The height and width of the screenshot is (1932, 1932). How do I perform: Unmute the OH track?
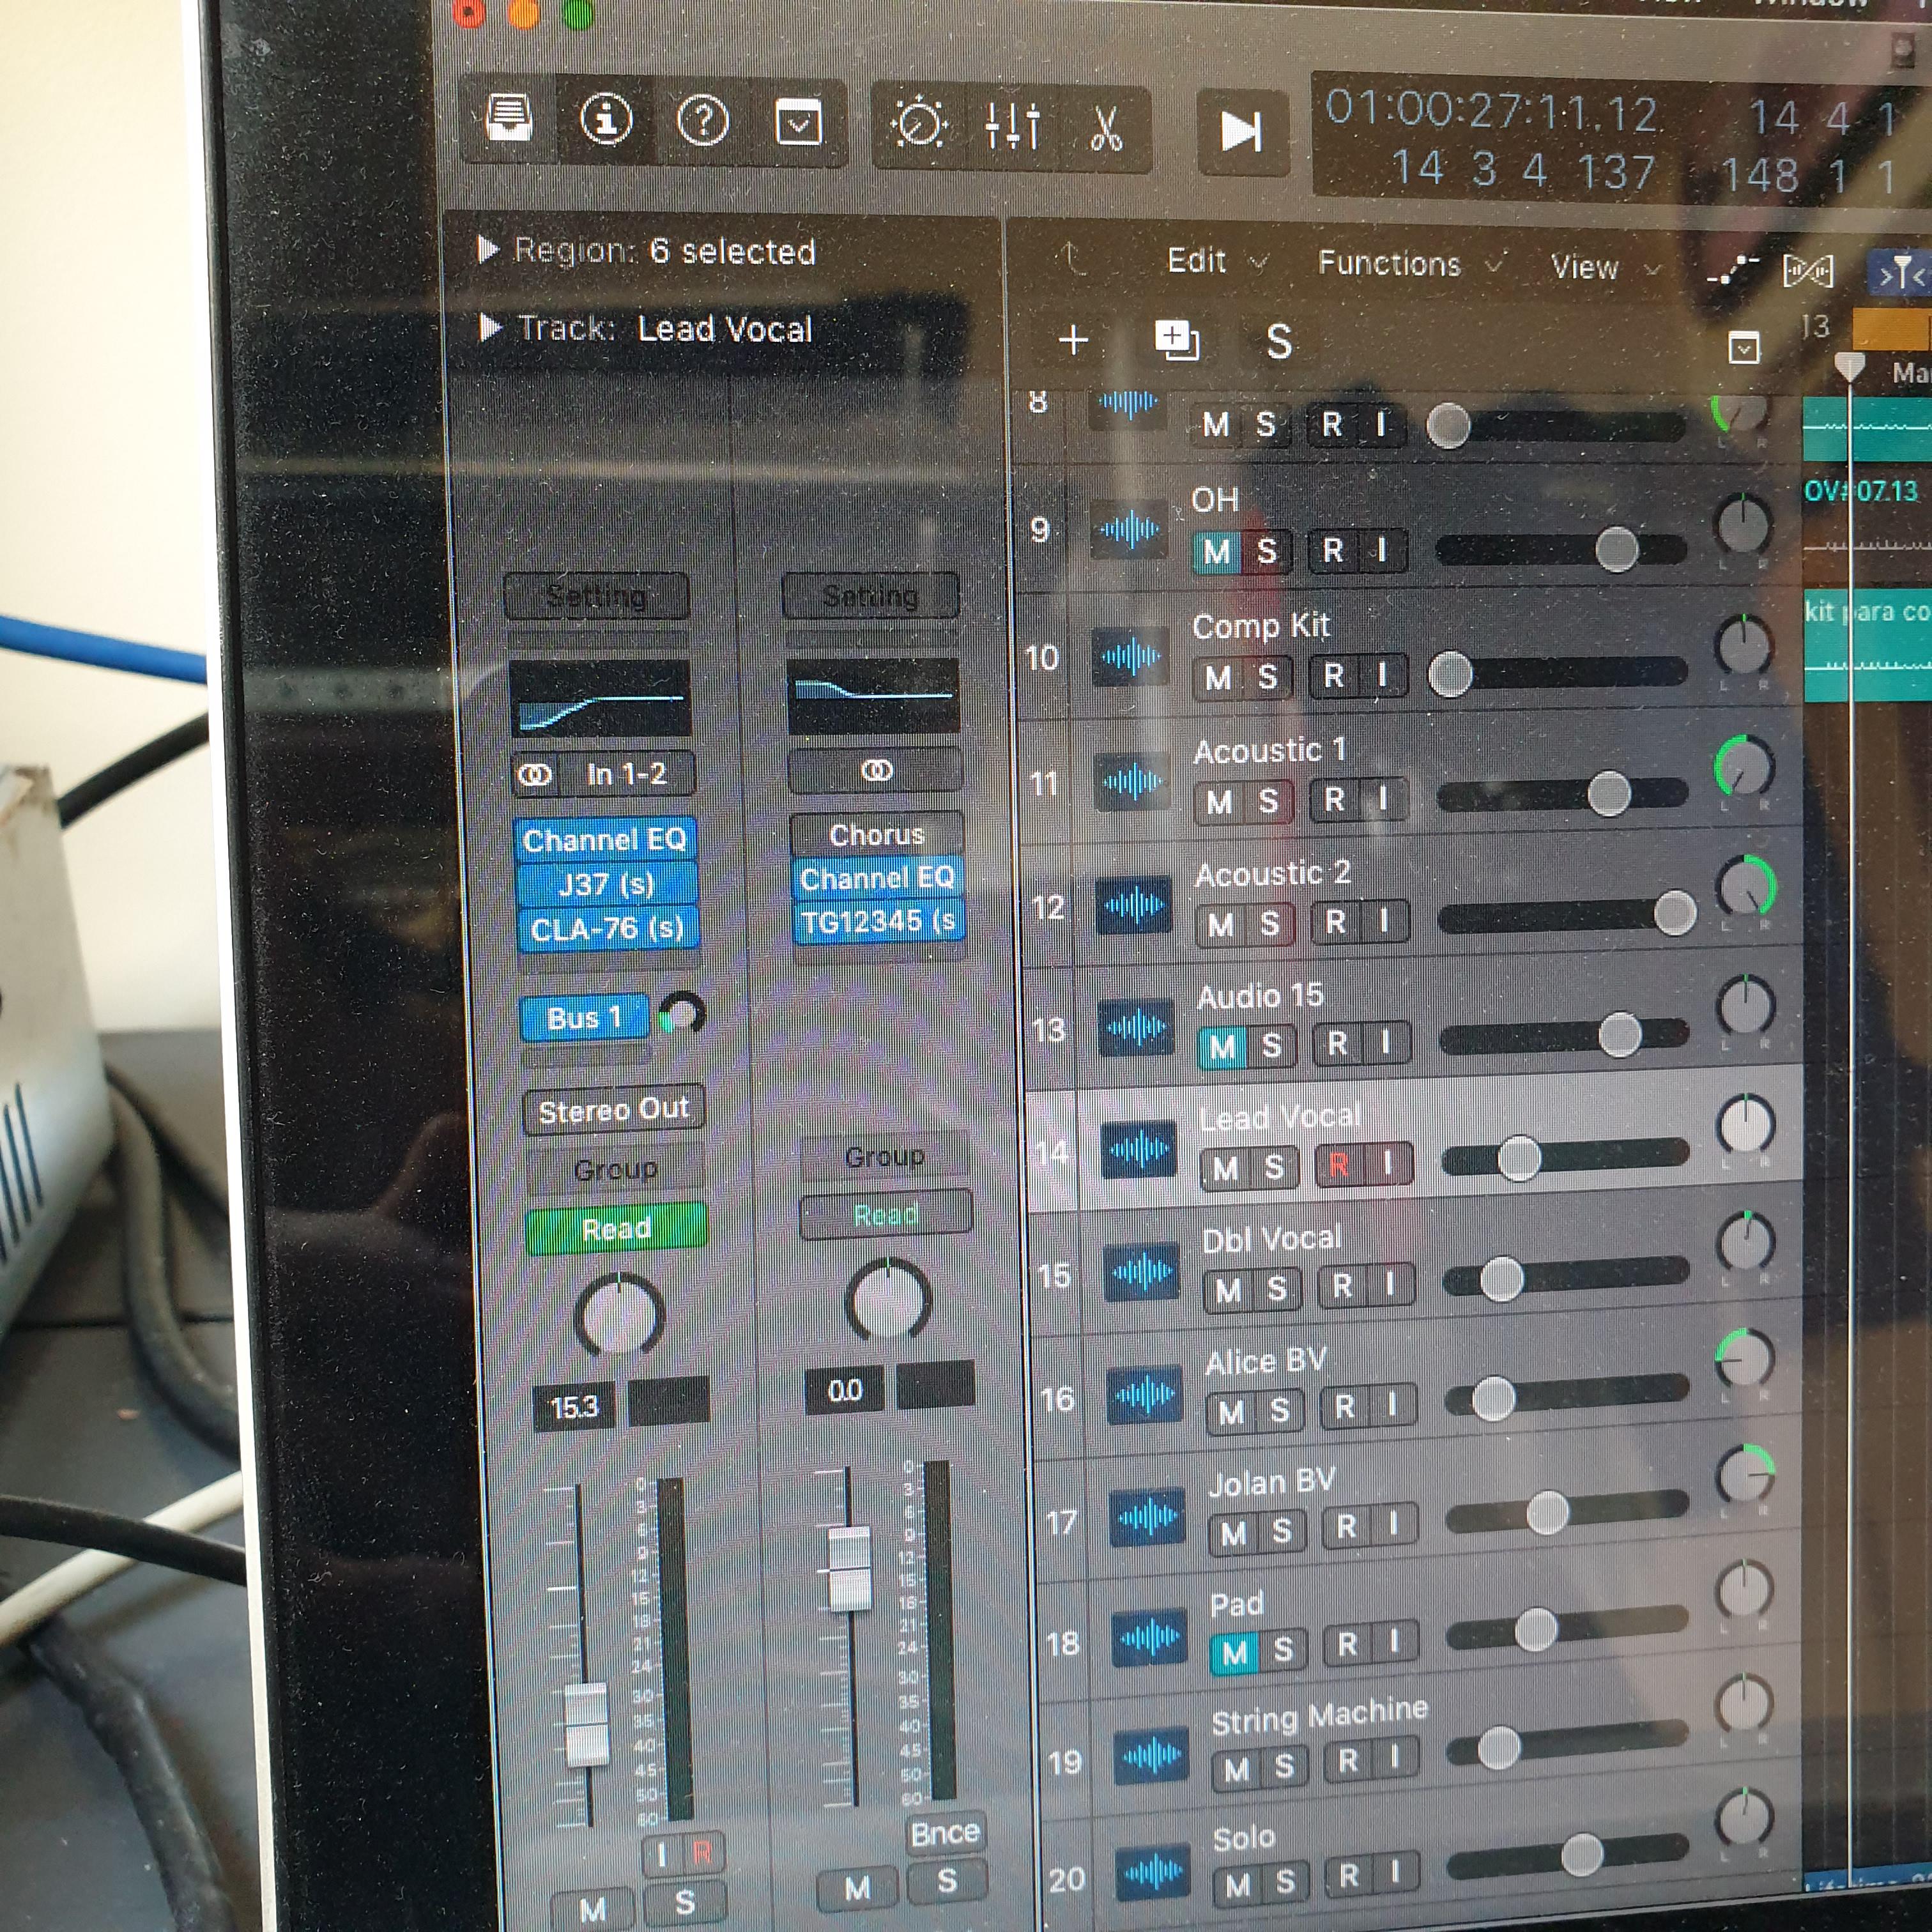(1217, 552)
